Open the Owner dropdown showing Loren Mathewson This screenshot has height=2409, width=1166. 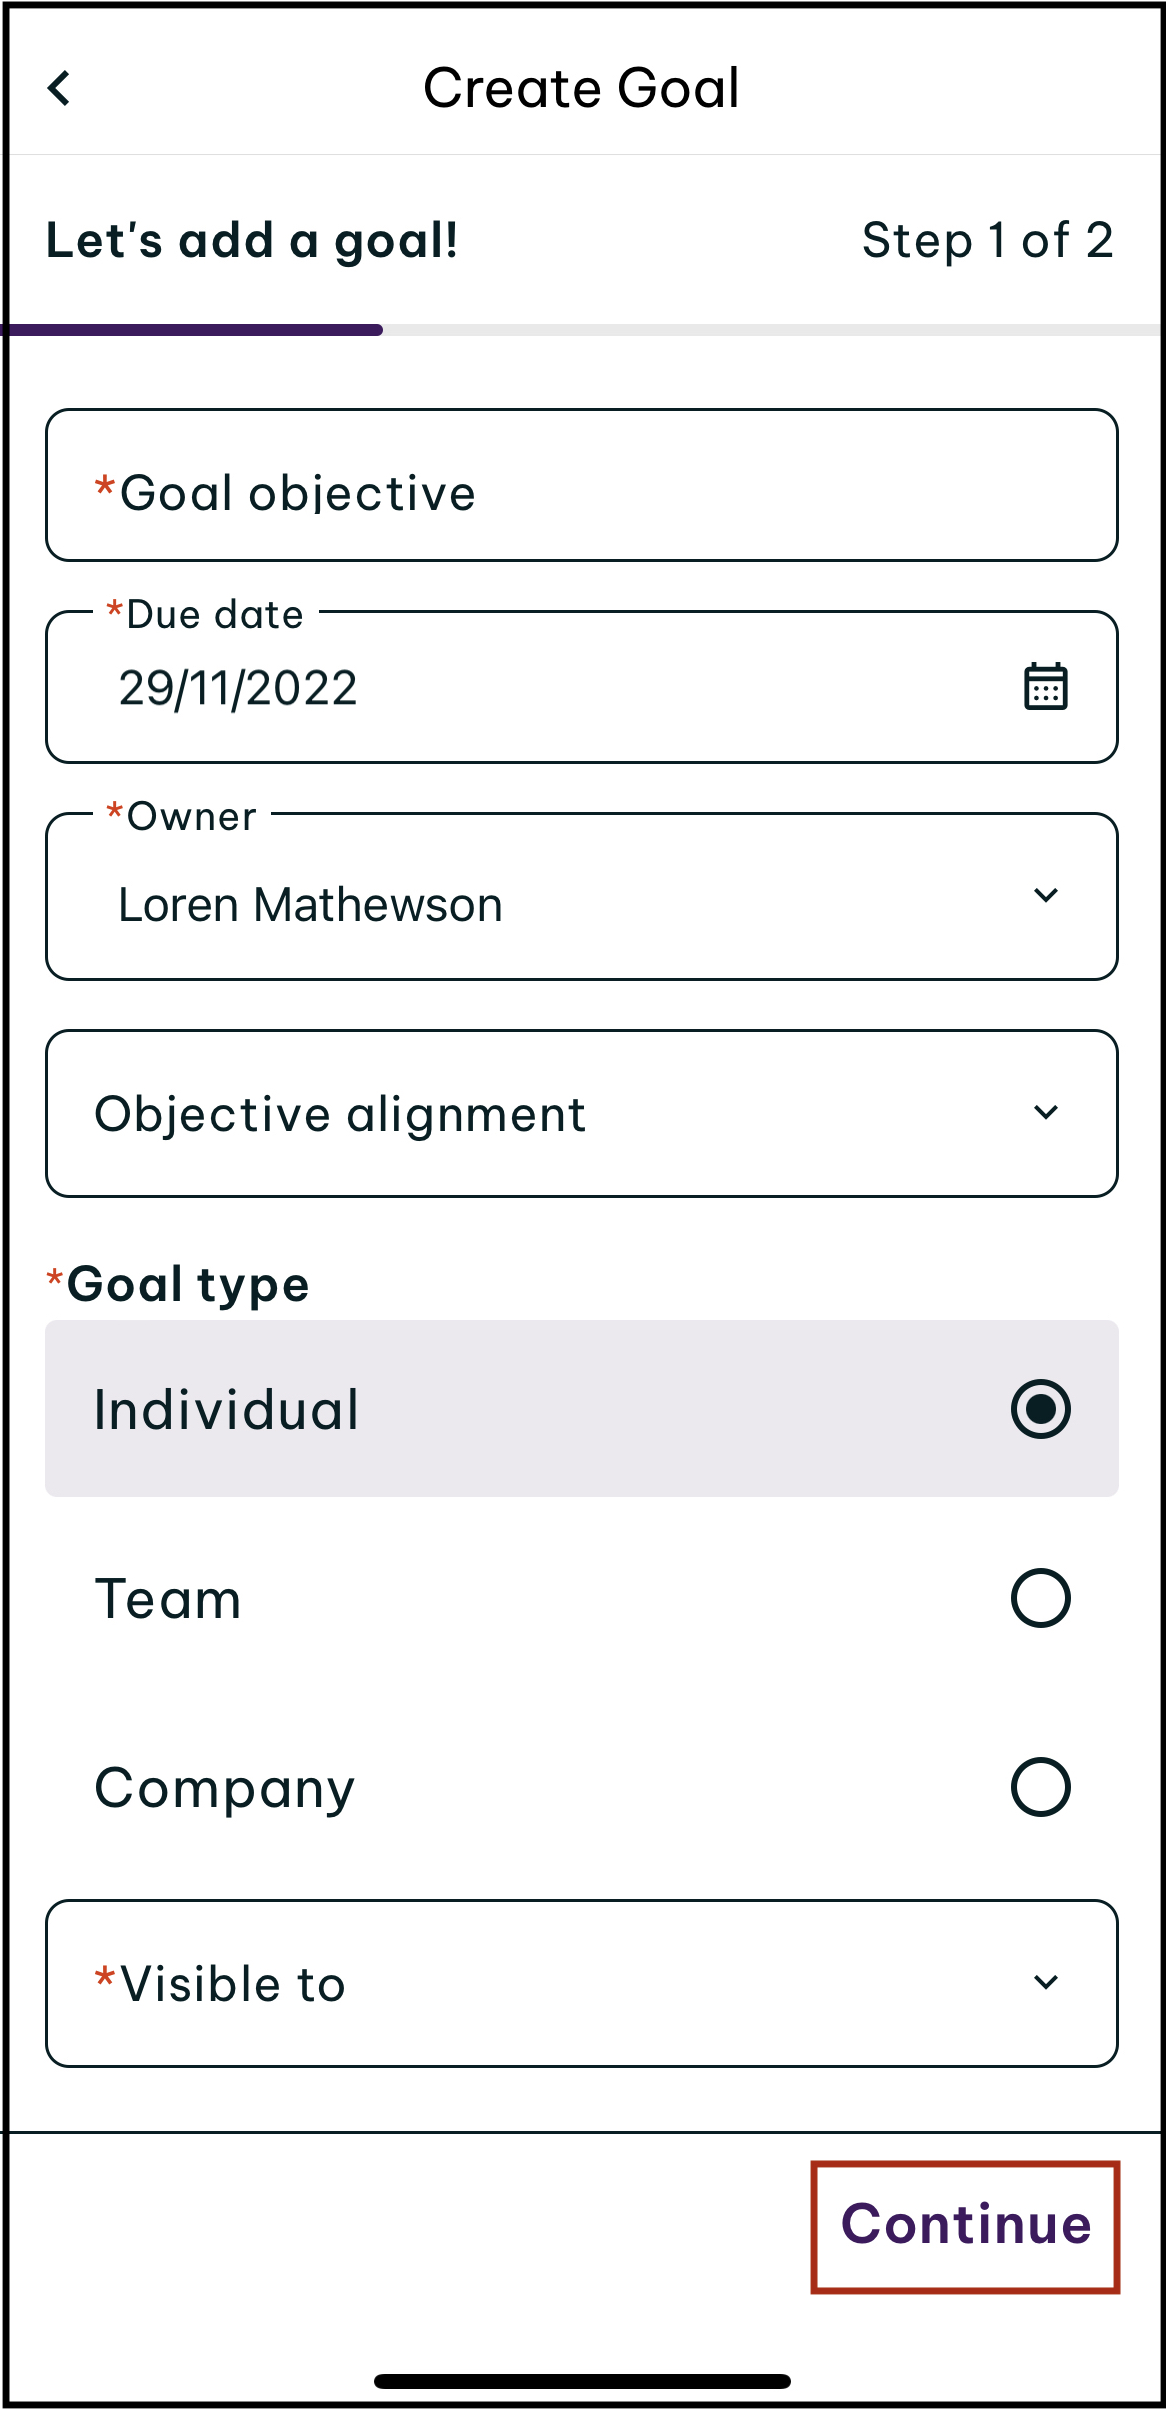[582, 896]
